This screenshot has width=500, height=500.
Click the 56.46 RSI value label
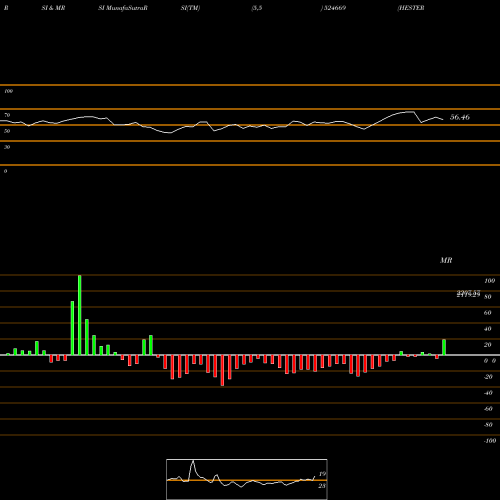click(460, 117)
